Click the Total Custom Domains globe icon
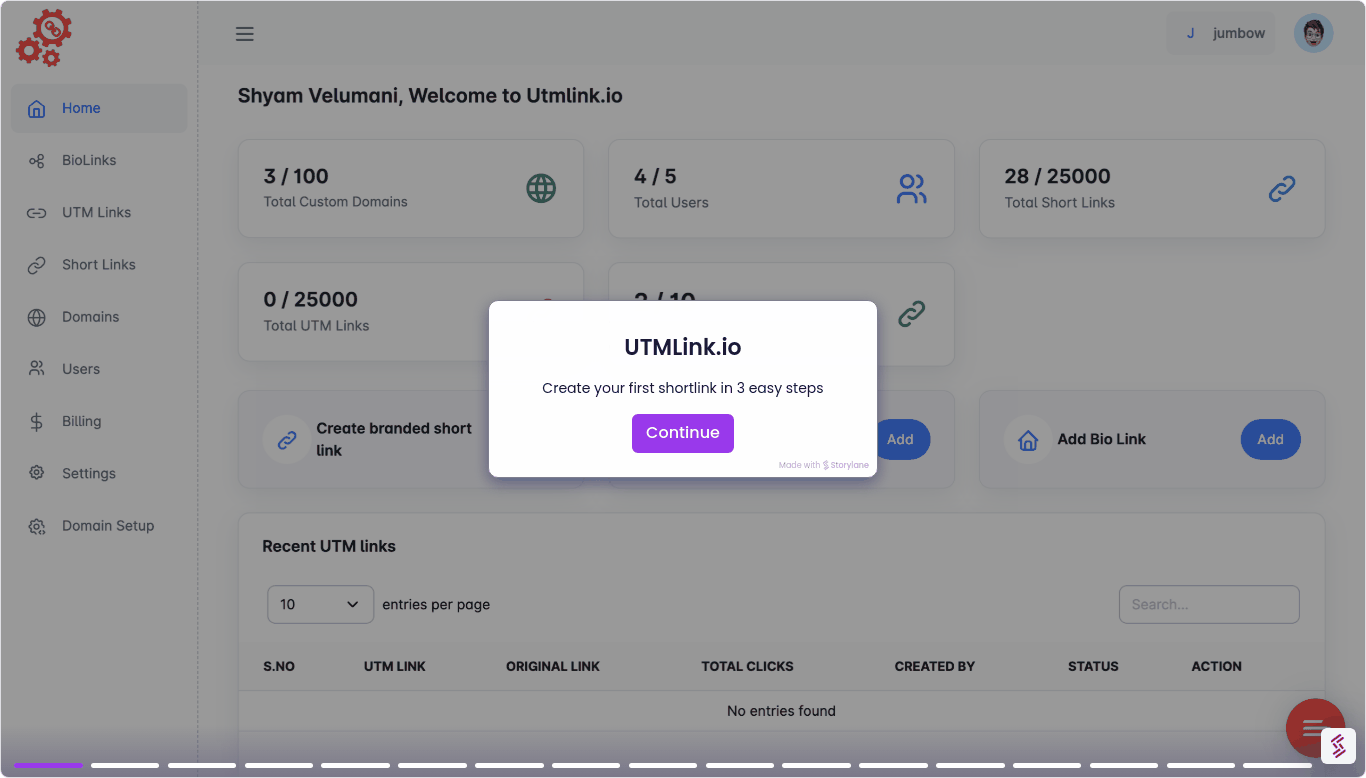This screenshot has height=778, width=1366. pyautogui.click(x=541, y=187)
